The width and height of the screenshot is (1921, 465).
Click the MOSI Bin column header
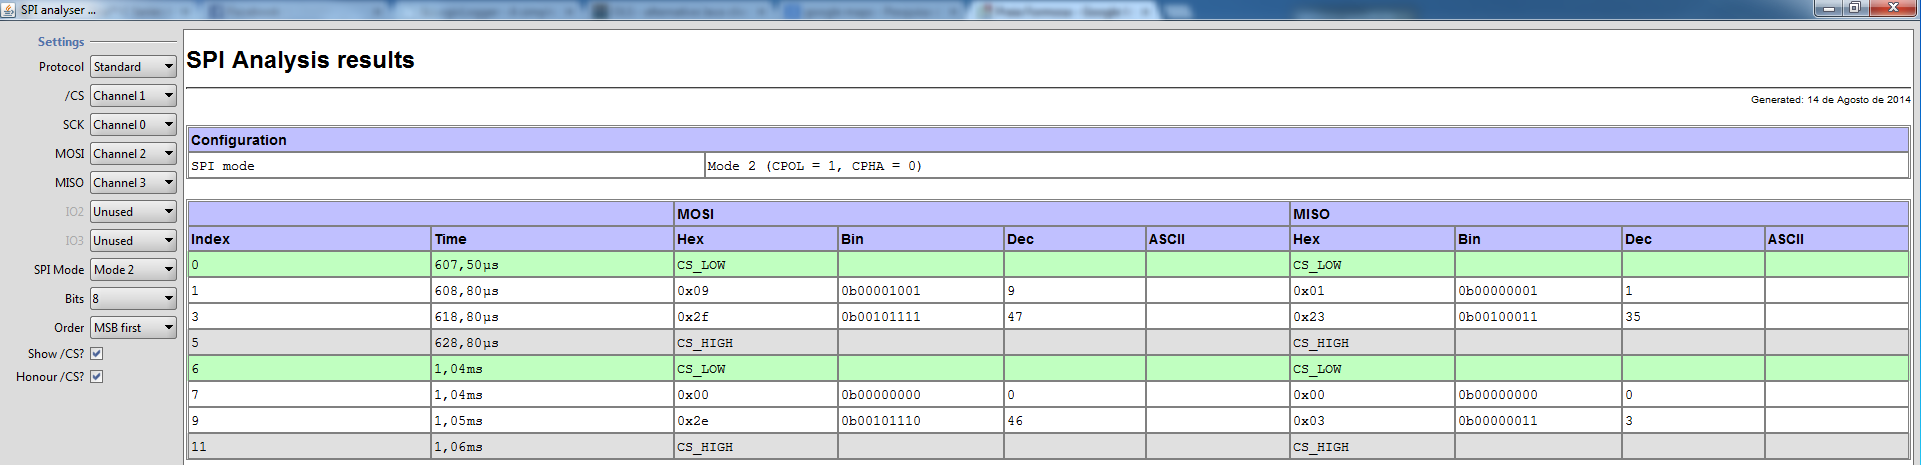click(x=921, y=239)
